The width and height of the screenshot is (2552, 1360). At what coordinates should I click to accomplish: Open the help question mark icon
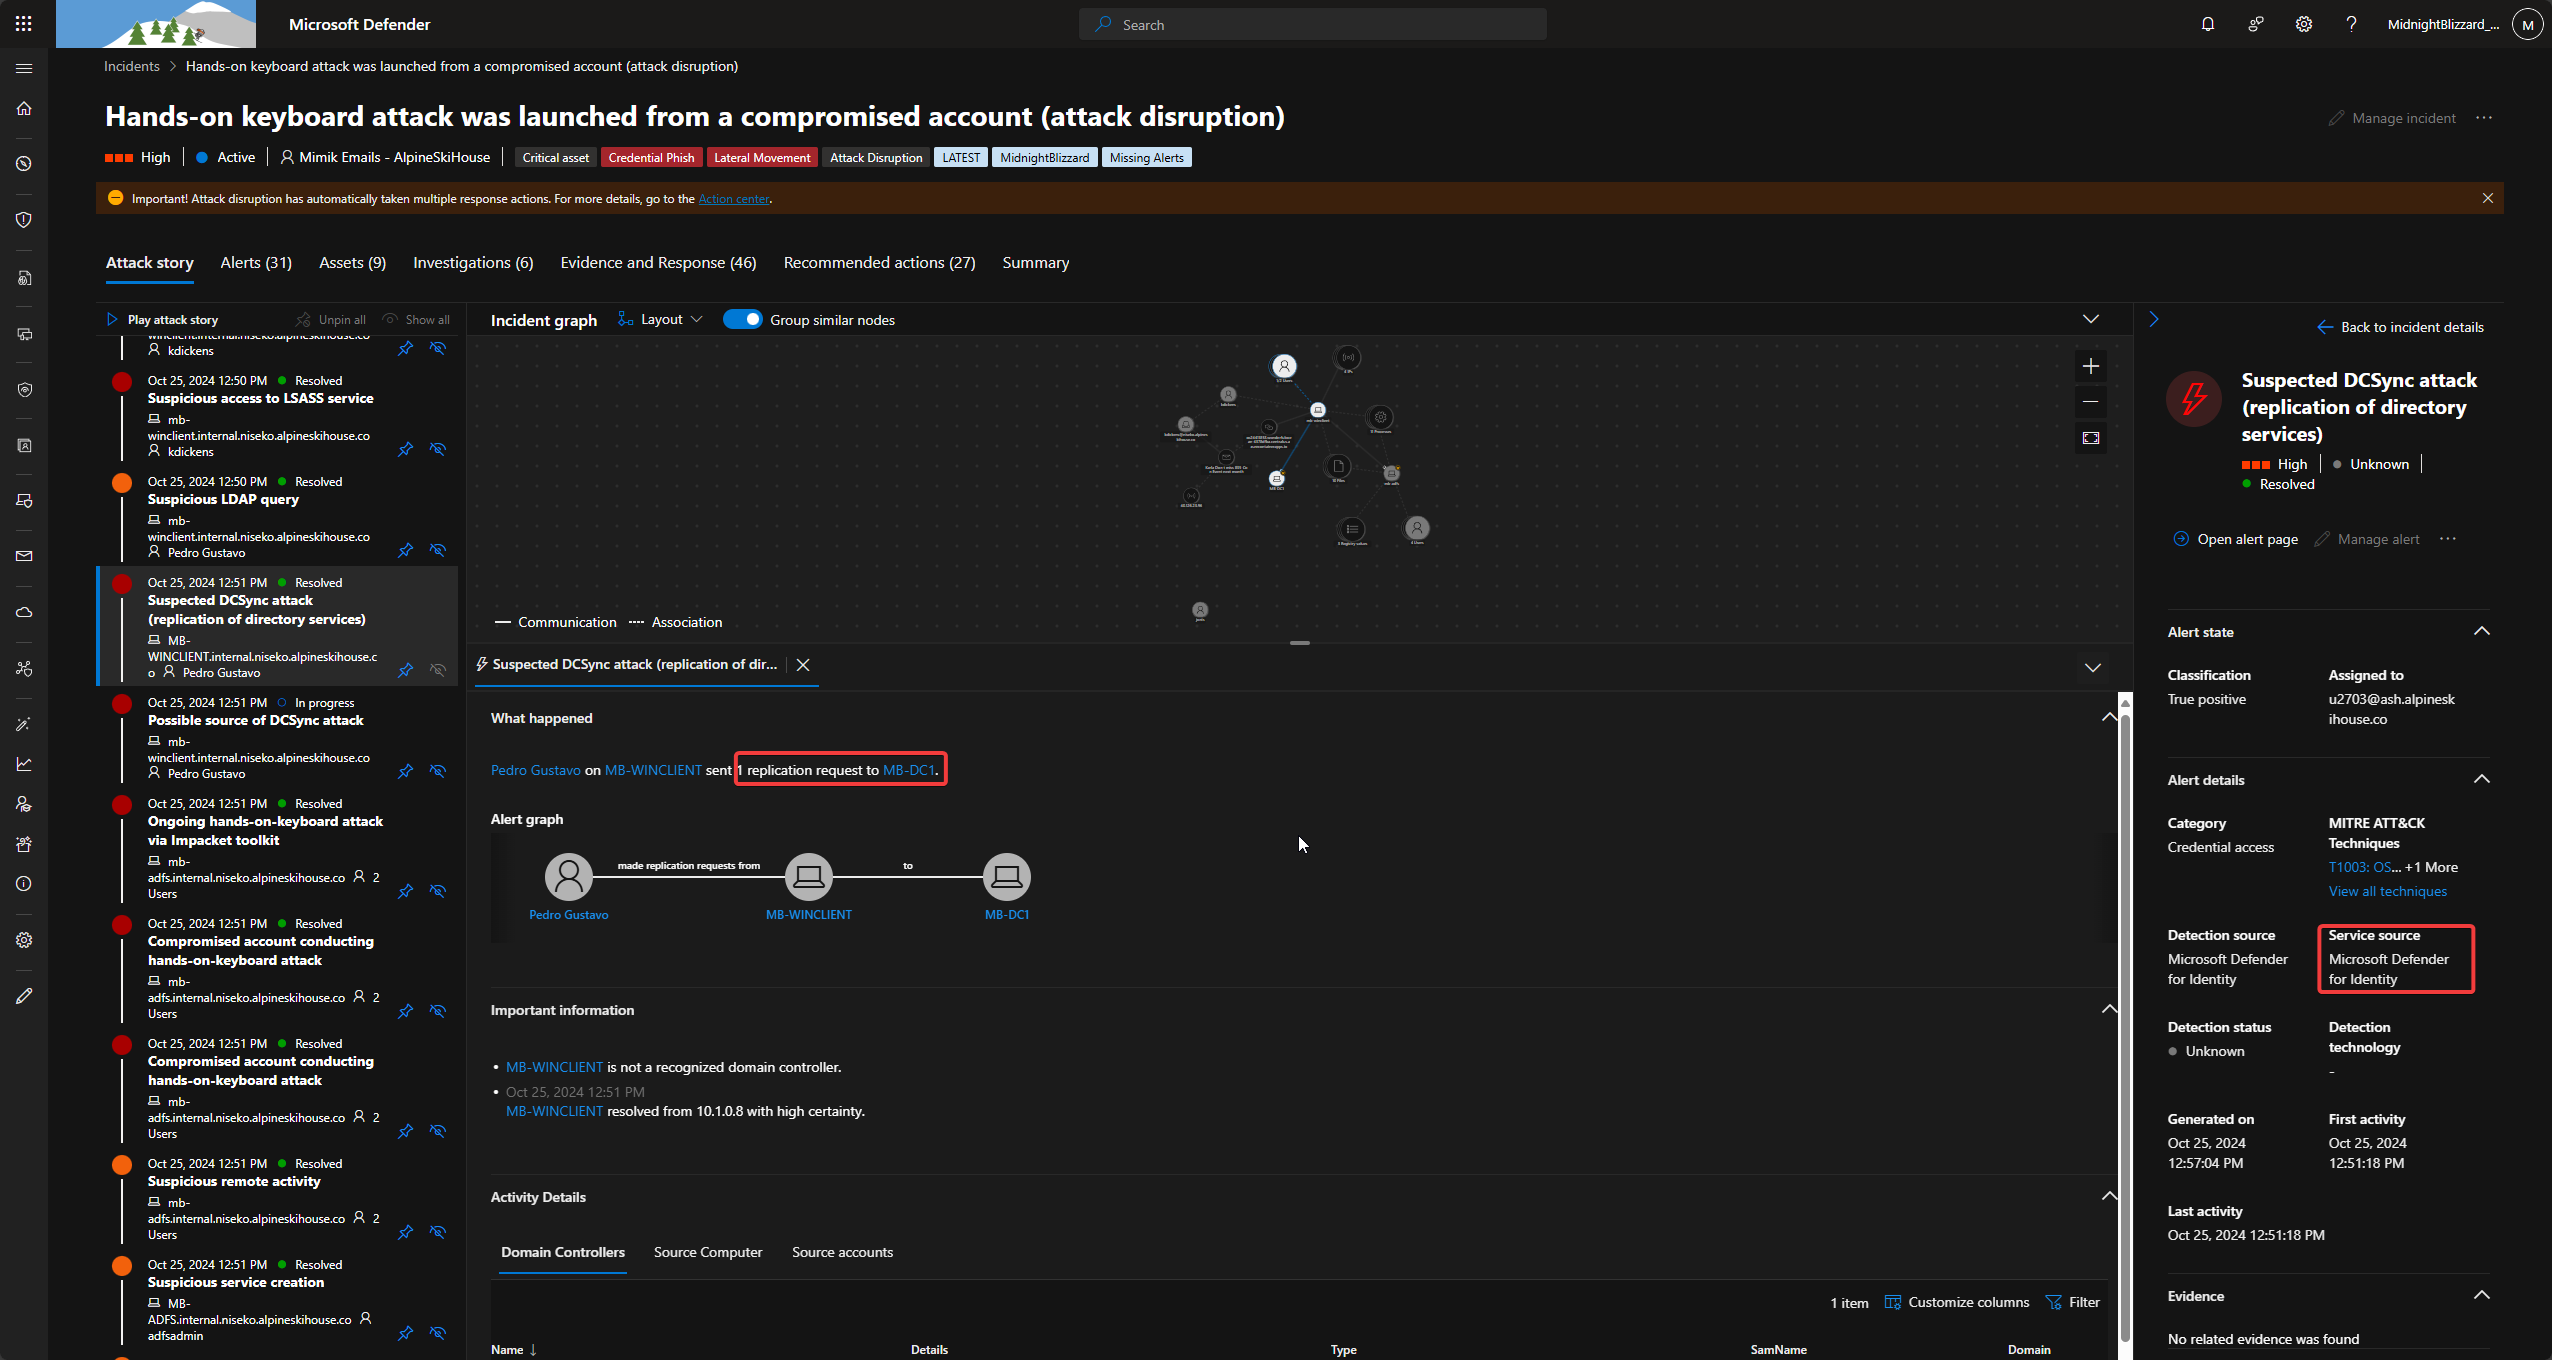tap(2351, 23)
